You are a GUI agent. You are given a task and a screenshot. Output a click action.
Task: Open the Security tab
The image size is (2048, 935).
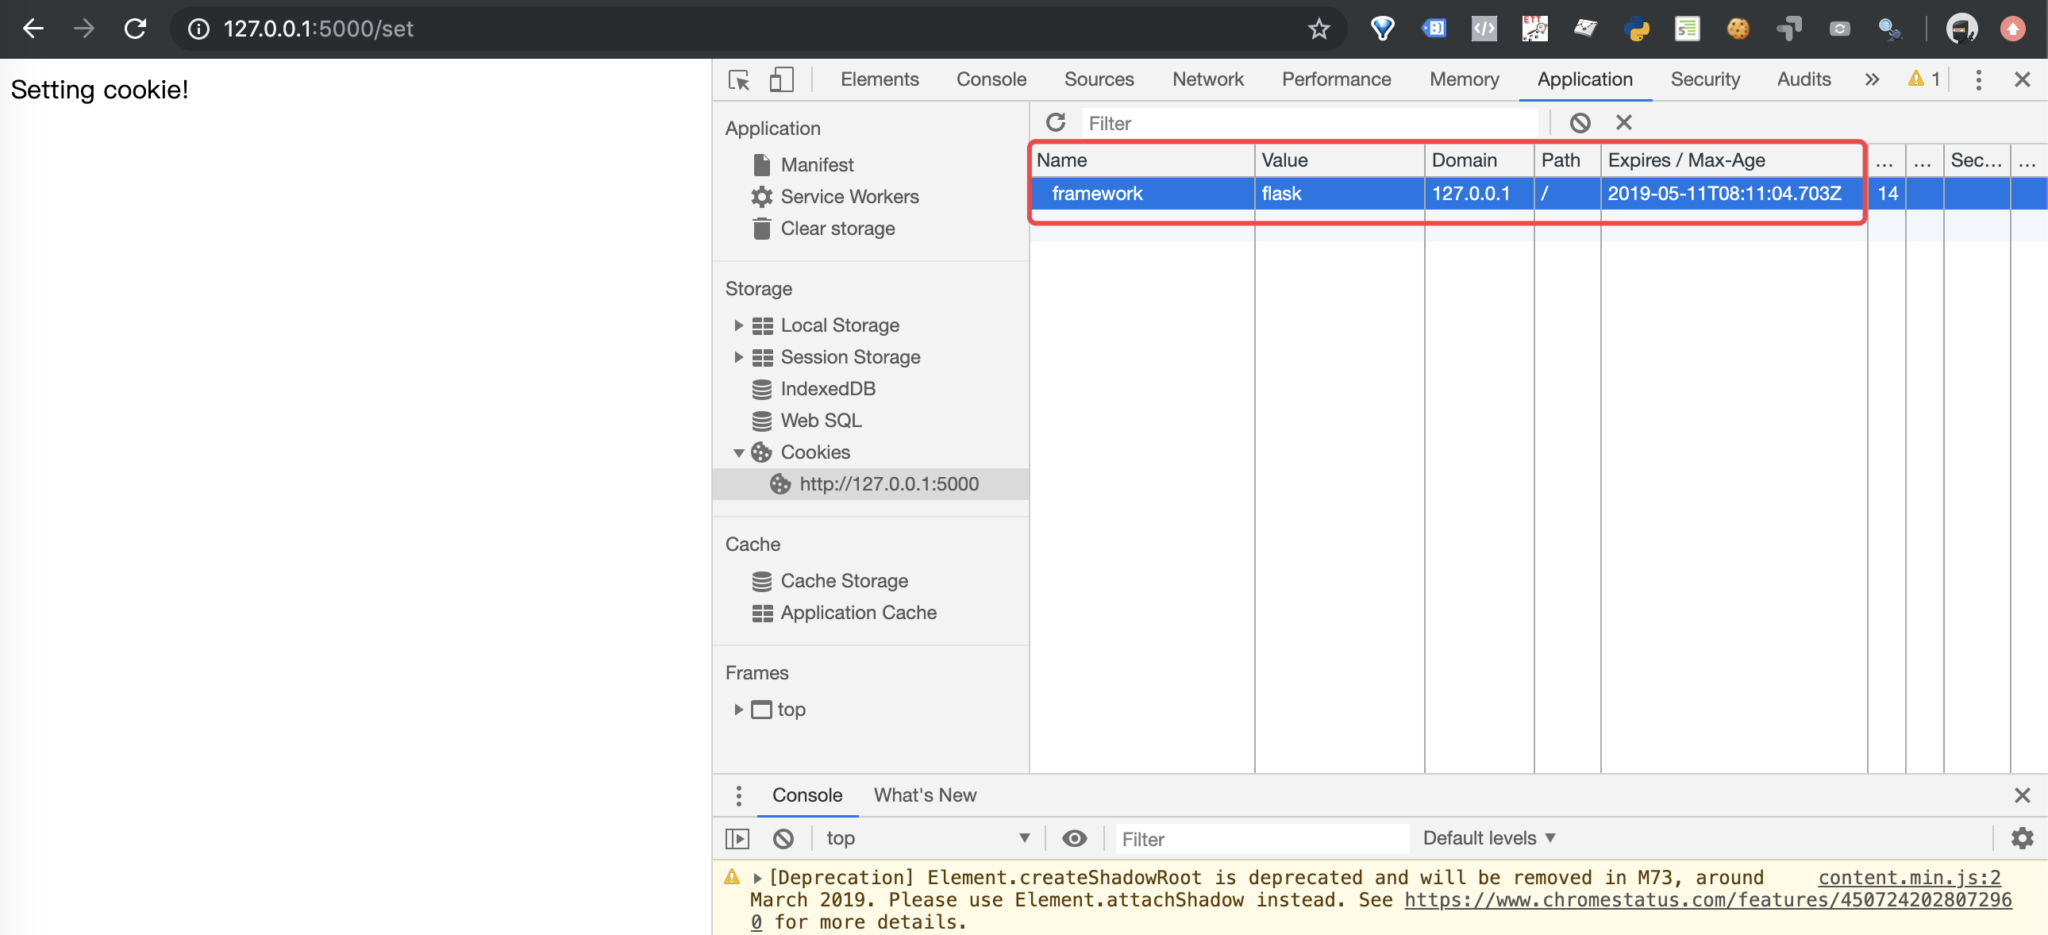[1705, 79]
